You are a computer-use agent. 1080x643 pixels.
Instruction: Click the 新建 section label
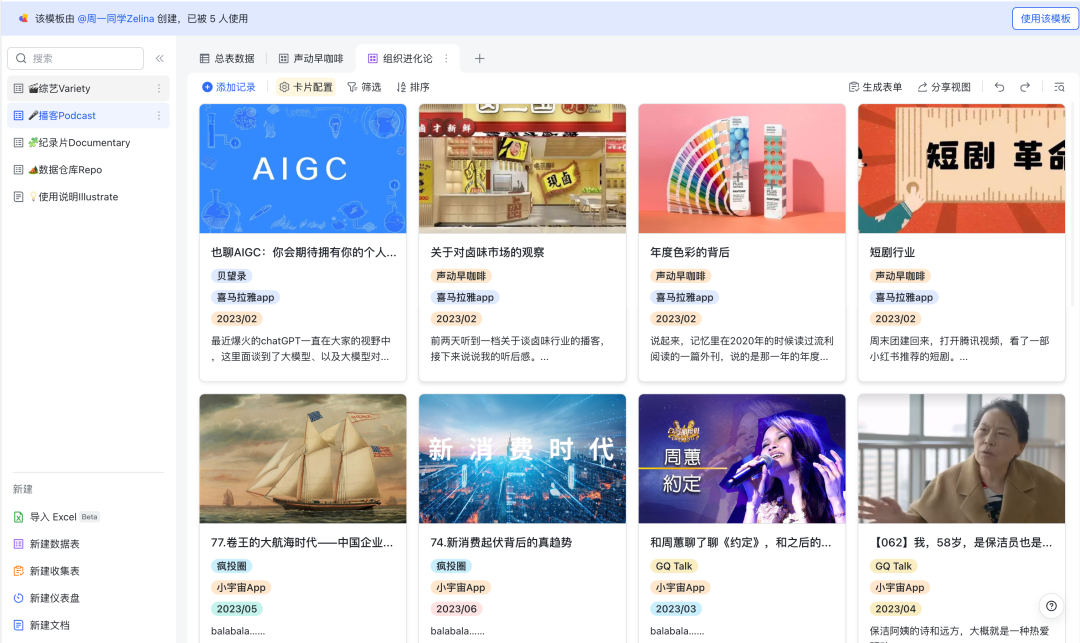(x=23, y=489)
